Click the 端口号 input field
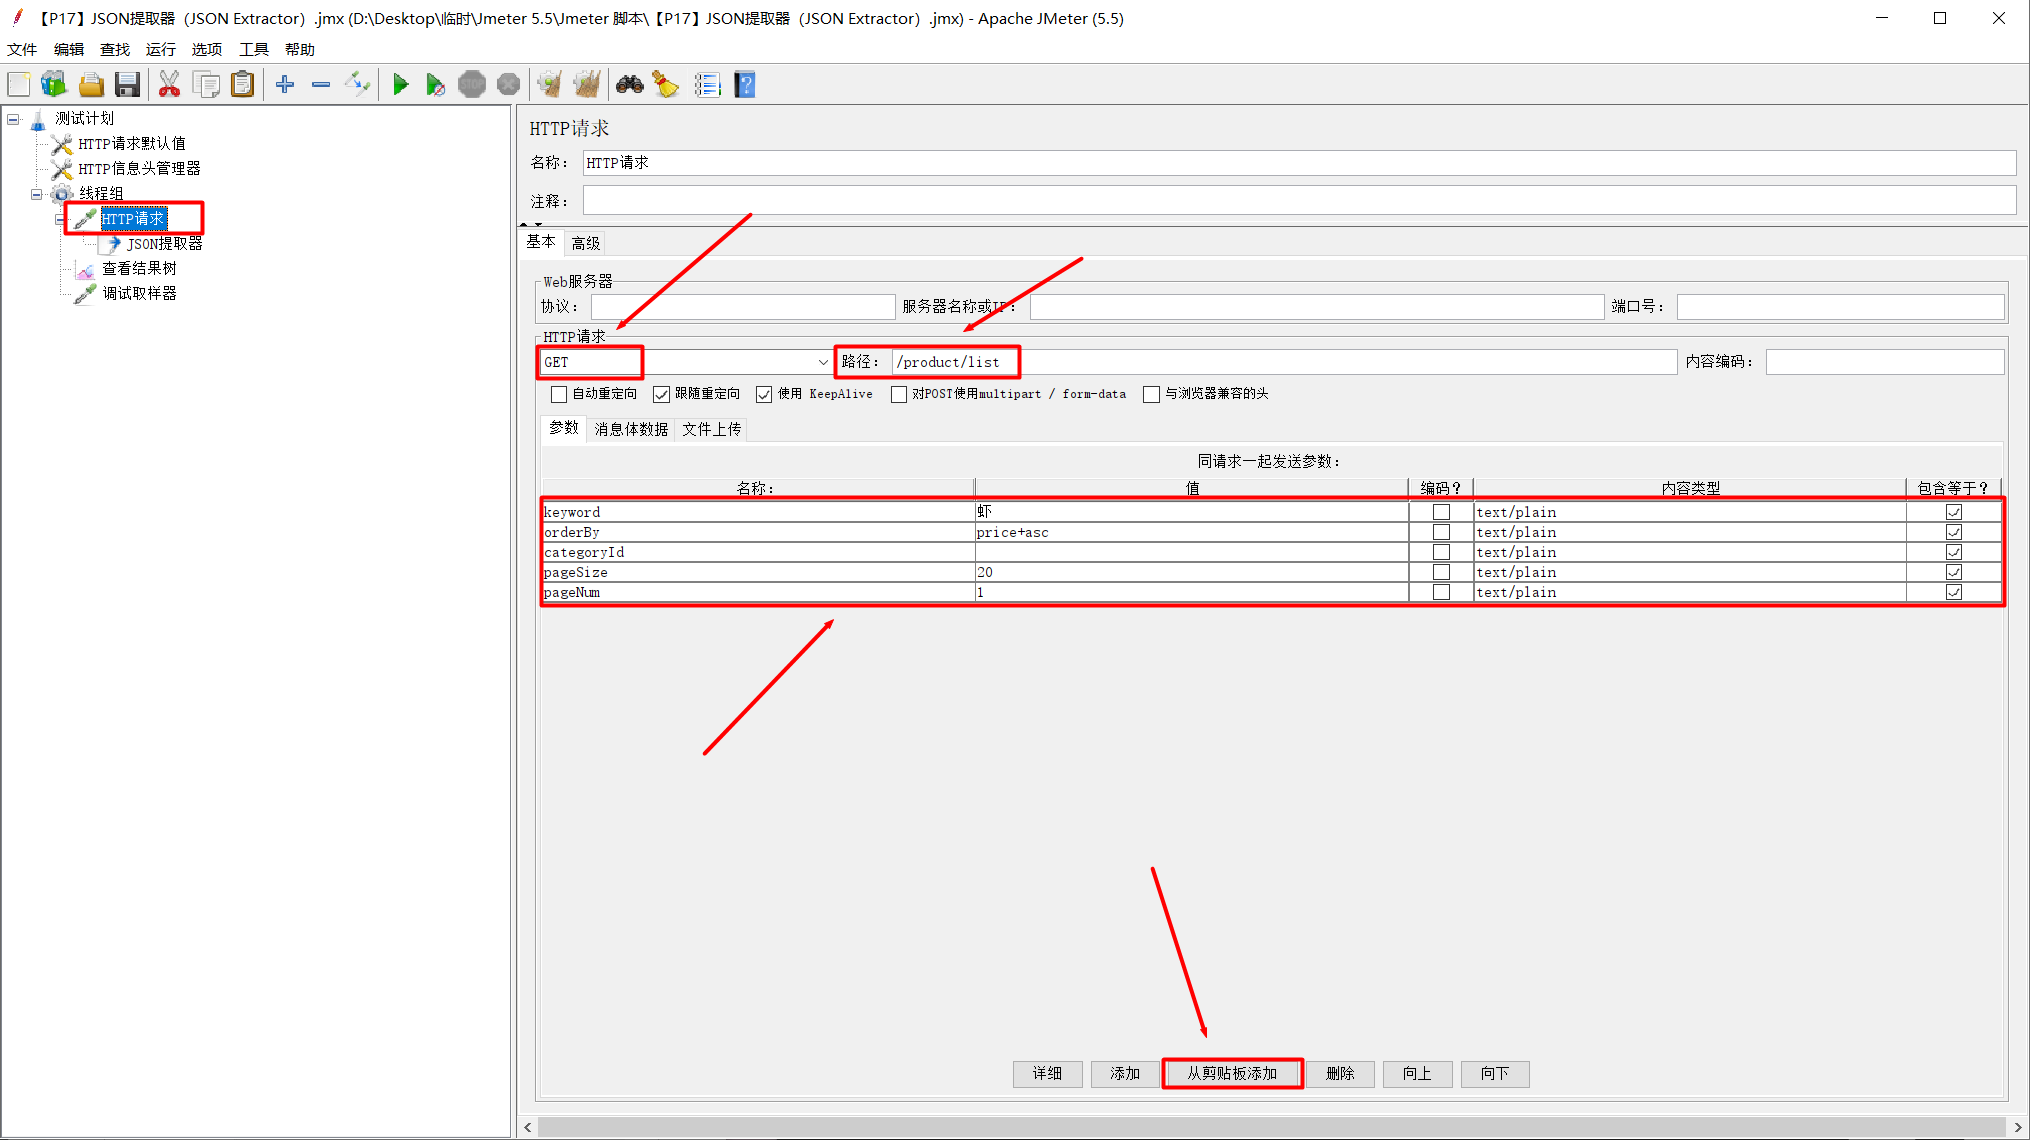 click(x=1840, y=307)
